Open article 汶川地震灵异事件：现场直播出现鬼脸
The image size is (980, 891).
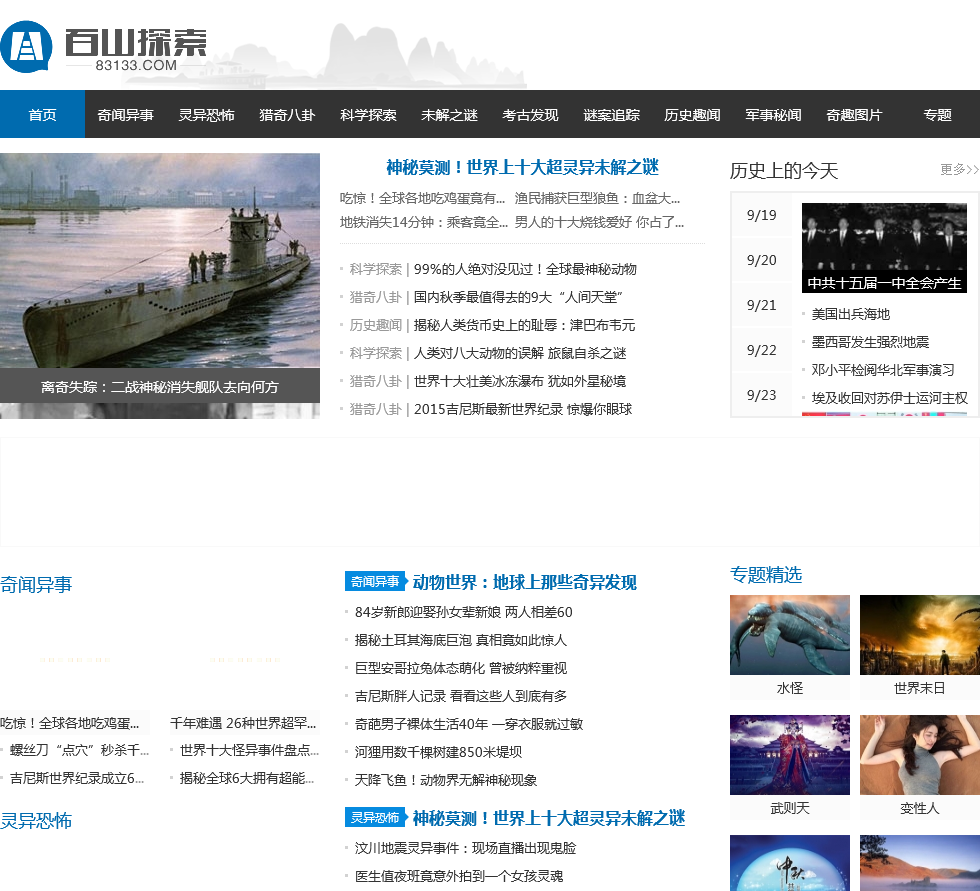coord(466,849)
